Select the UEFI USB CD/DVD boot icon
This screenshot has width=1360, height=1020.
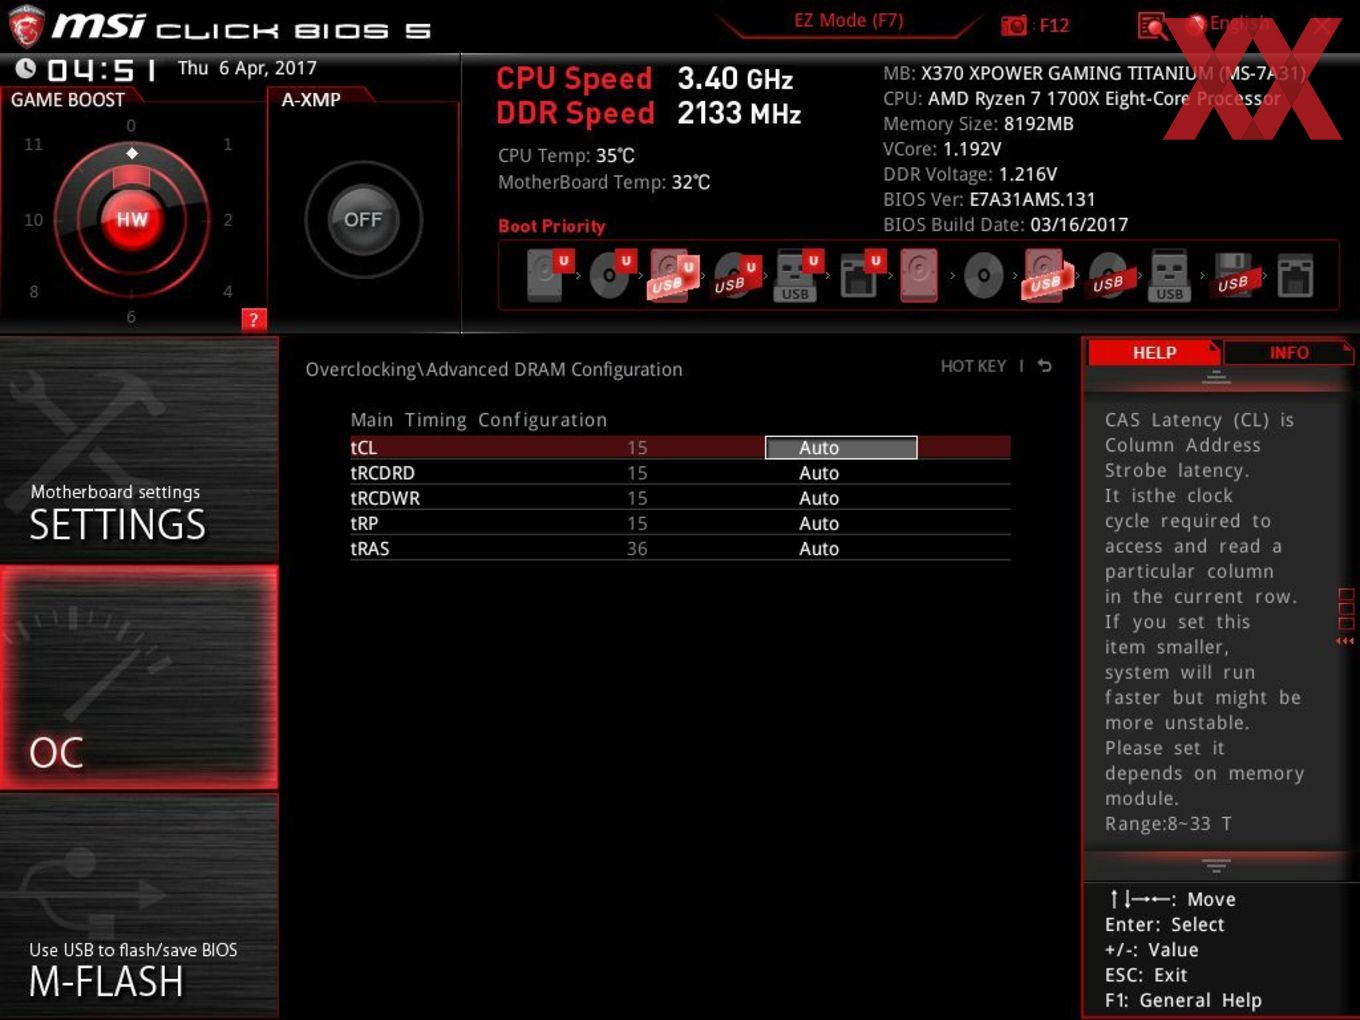point(735,276)
